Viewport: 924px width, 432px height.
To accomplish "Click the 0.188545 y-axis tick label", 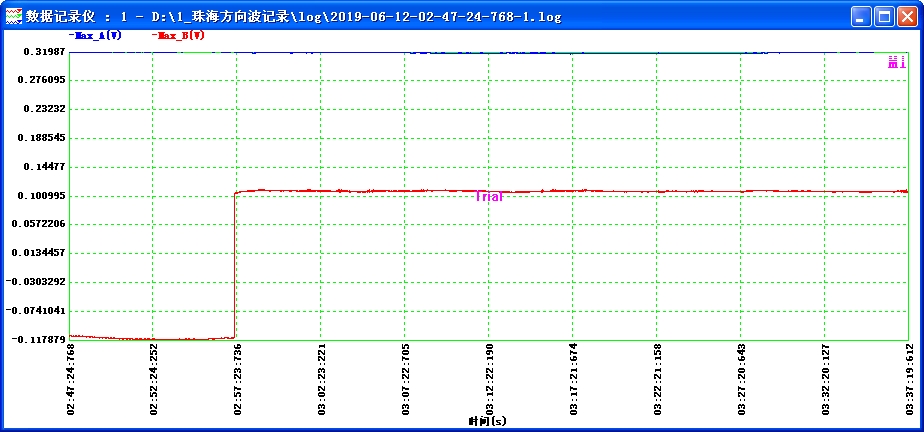I will tap(41, 138).
